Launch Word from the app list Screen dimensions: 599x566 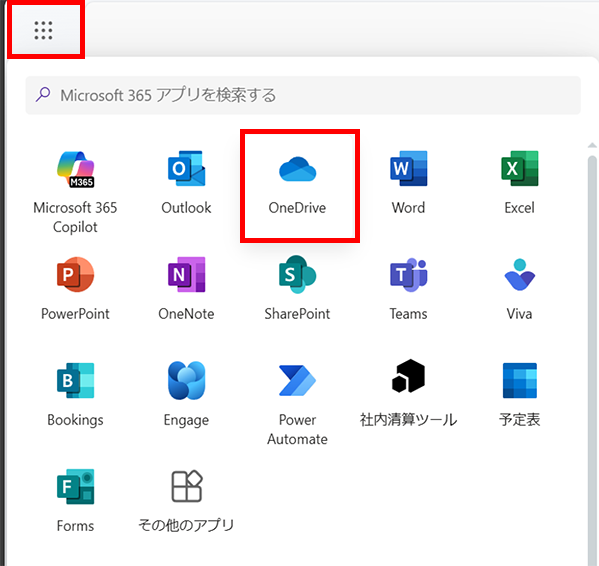click(x=408, y=183)
